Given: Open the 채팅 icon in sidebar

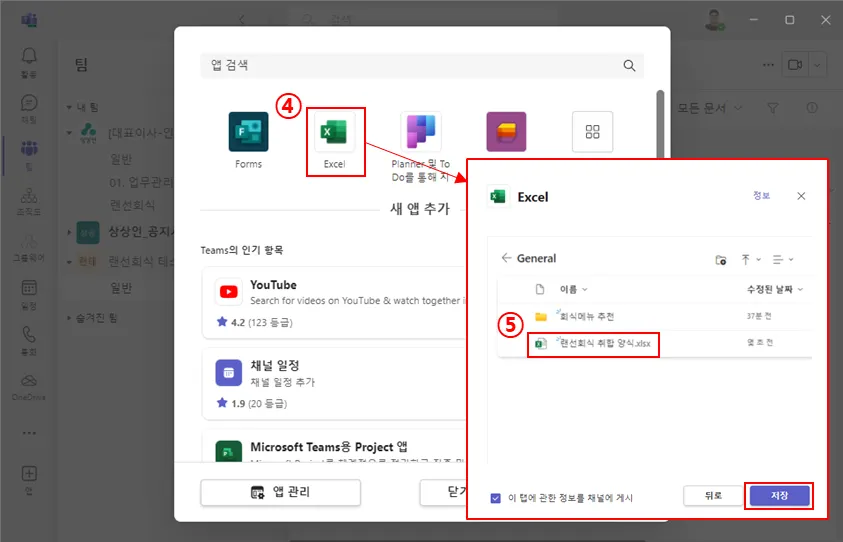Looking at the screenshot, I should click(29, 108).
